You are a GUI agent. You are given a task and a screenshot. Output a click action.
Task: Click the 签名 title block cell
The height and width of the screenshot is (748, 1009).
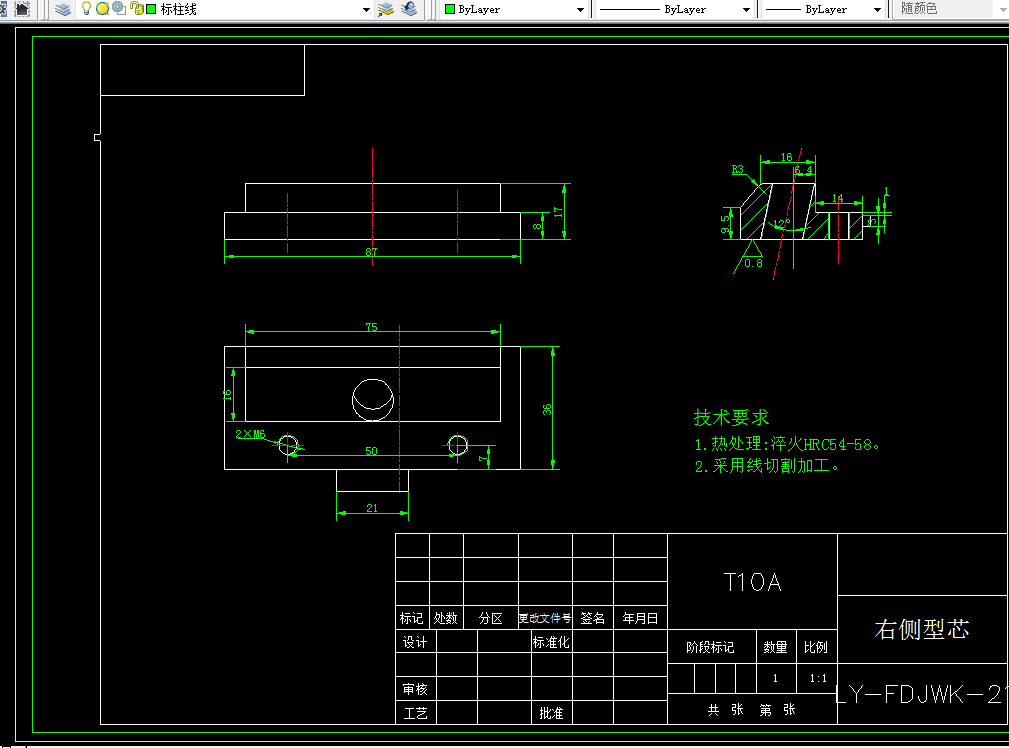[x=593, y=618]
